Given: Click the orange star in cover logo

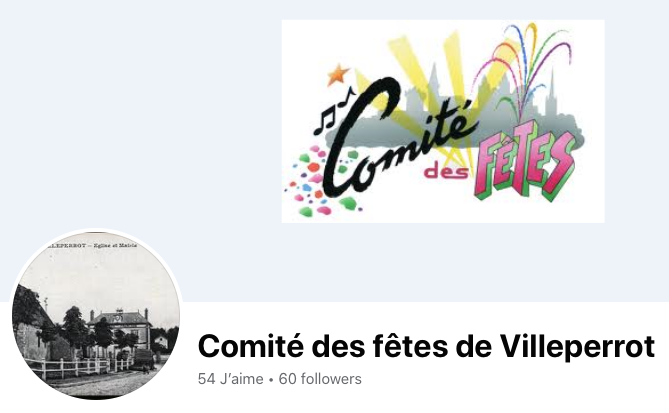Looking at the screenshot, I should pos(338,74).
